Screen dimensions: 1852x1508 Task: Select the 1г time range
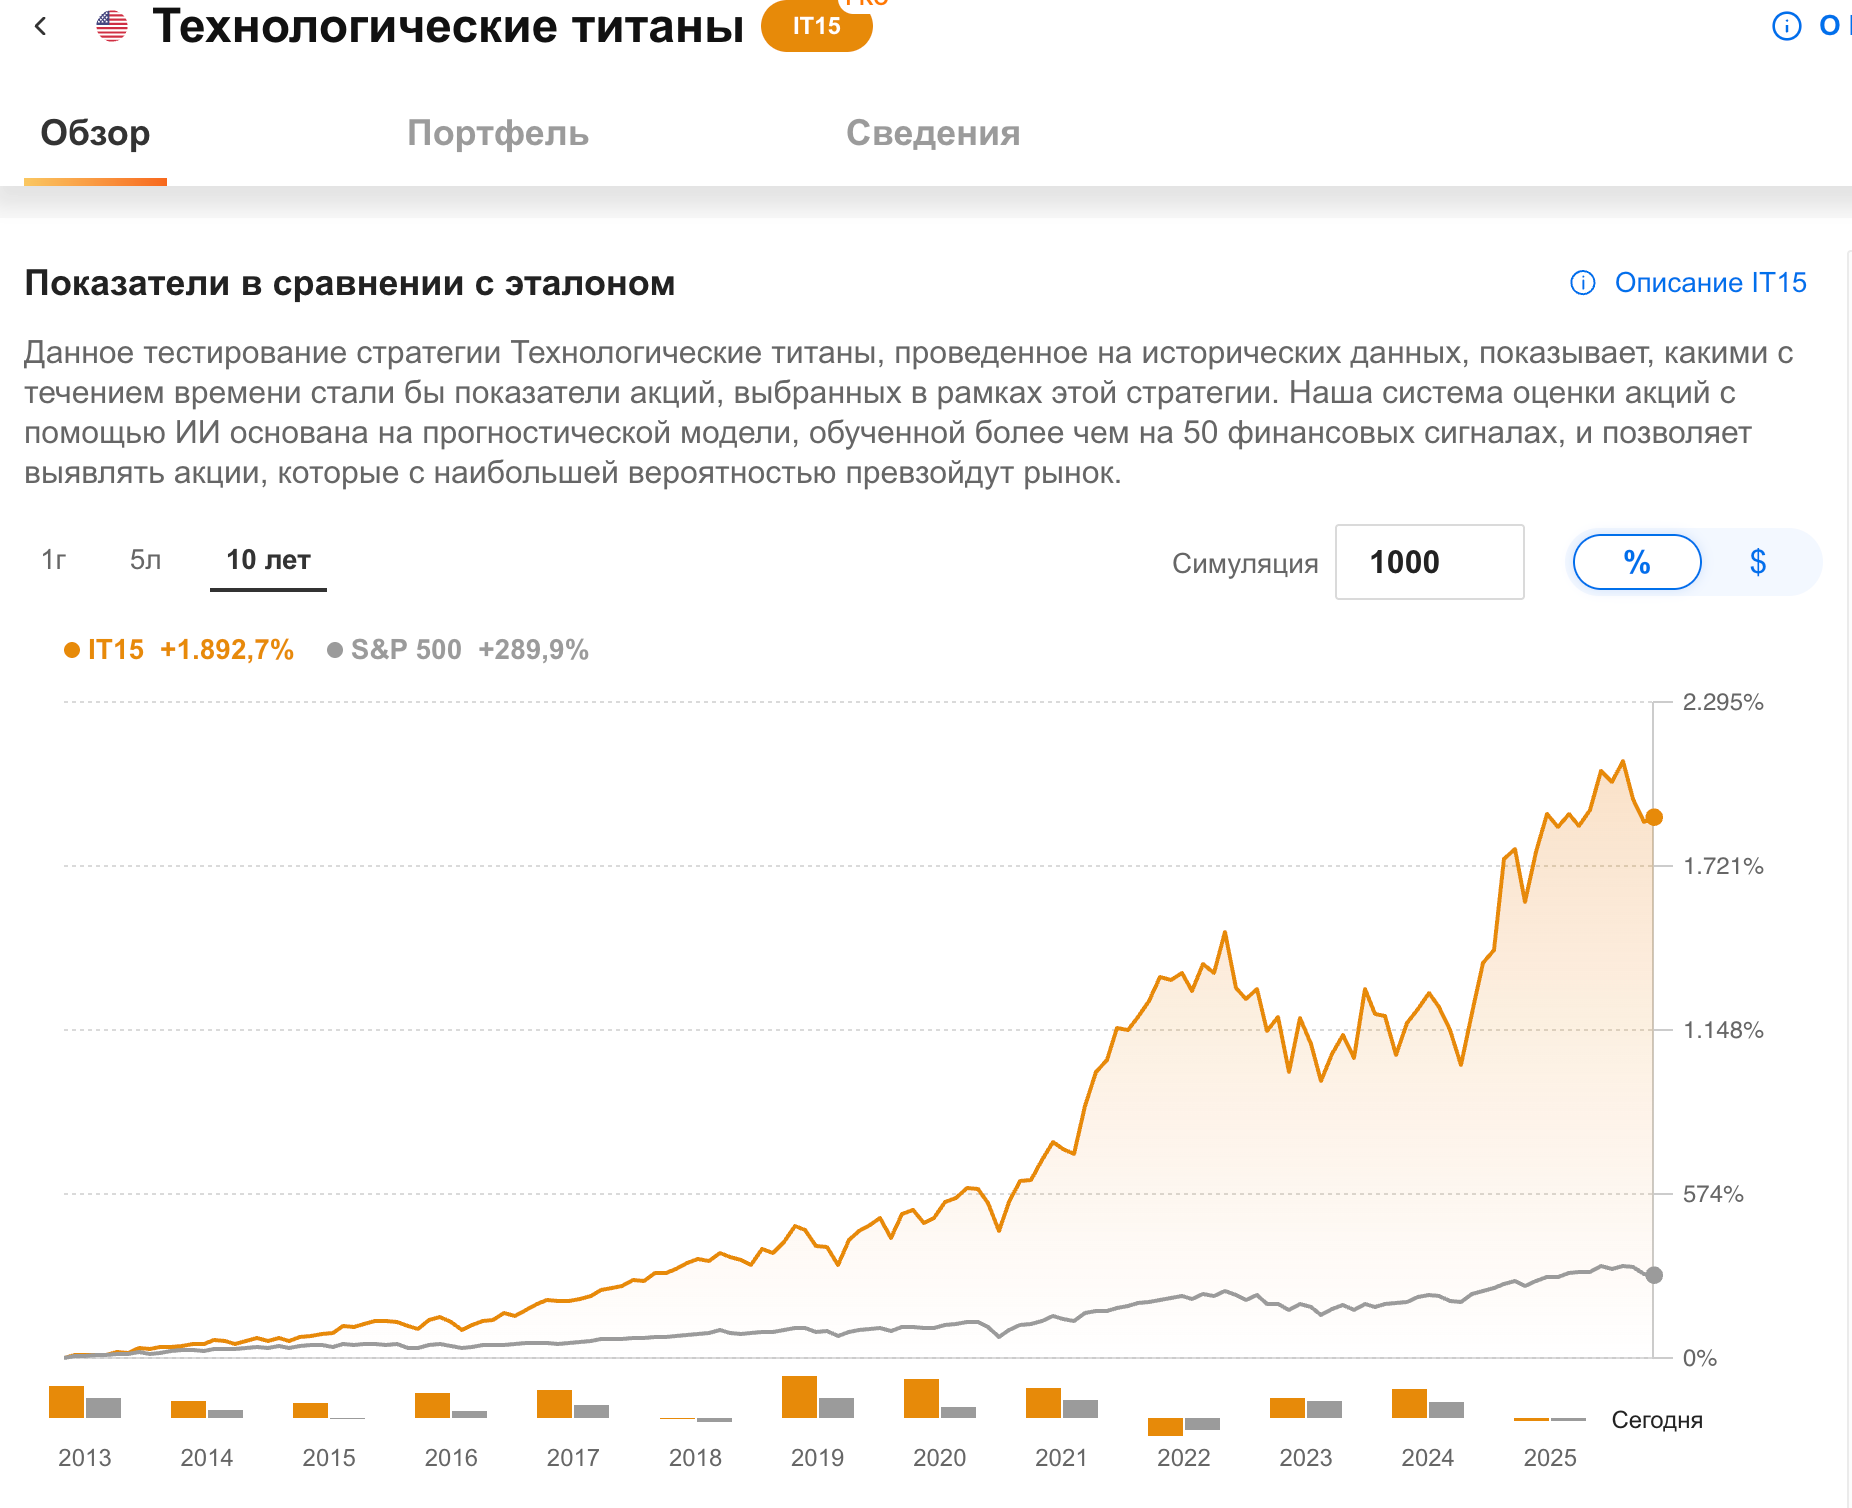54,560
